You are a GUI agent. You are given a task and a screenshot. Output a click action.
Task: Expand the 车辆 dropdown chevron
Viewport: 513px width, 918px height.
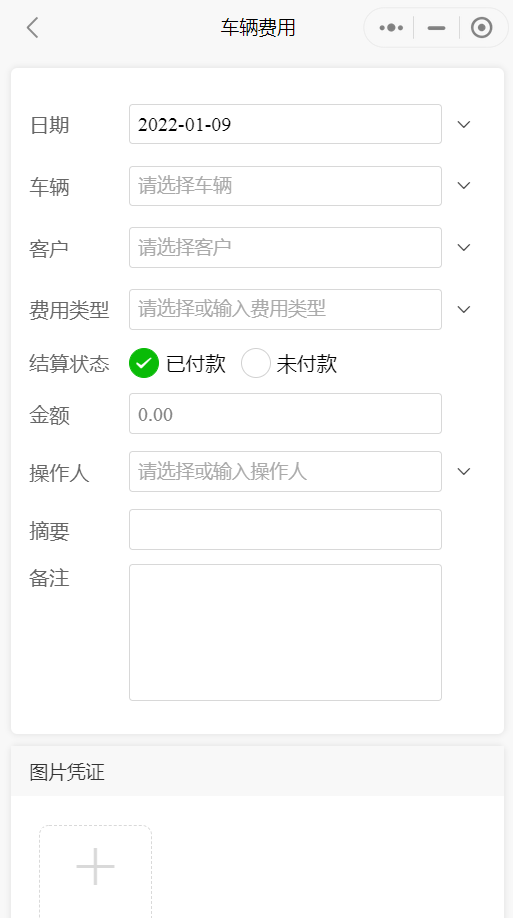(464, 186)
